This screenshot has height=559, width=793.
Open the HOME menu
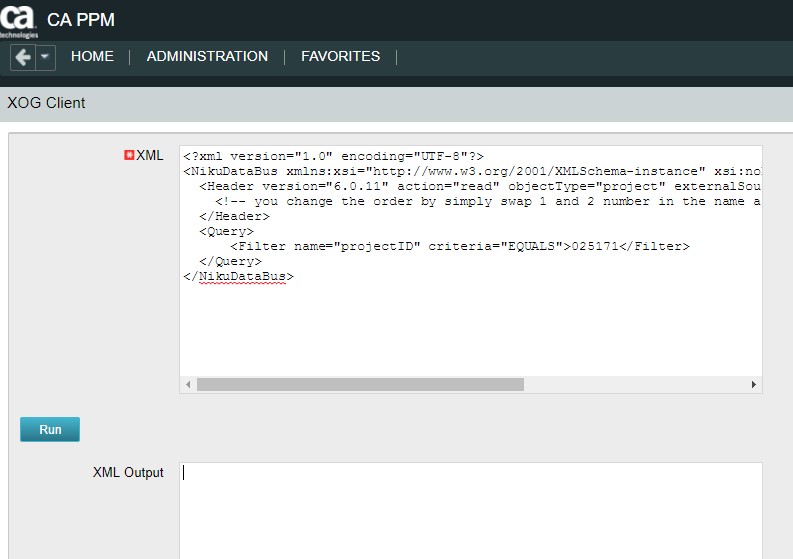tap(92, 56)
